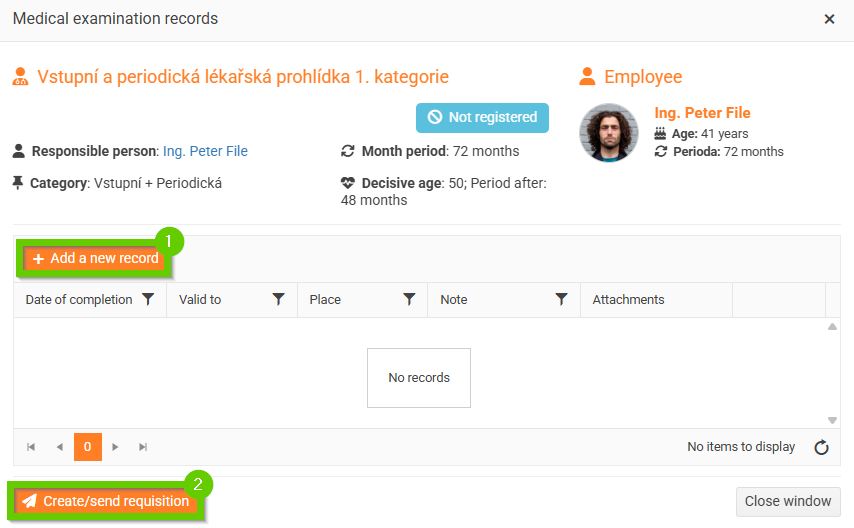Go to the next page

pos(115,447)
